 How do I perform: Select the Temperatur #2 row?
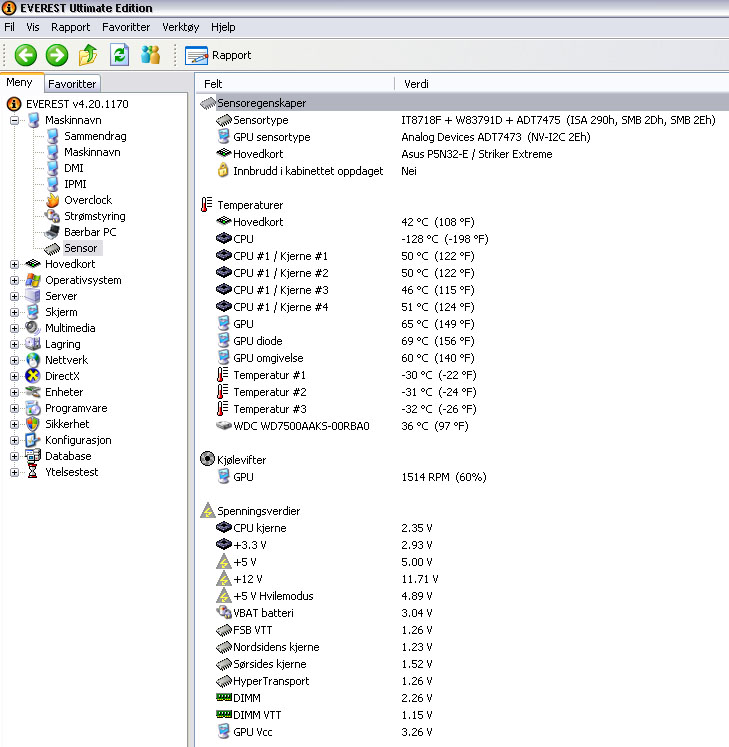click(x=462, y=392)
